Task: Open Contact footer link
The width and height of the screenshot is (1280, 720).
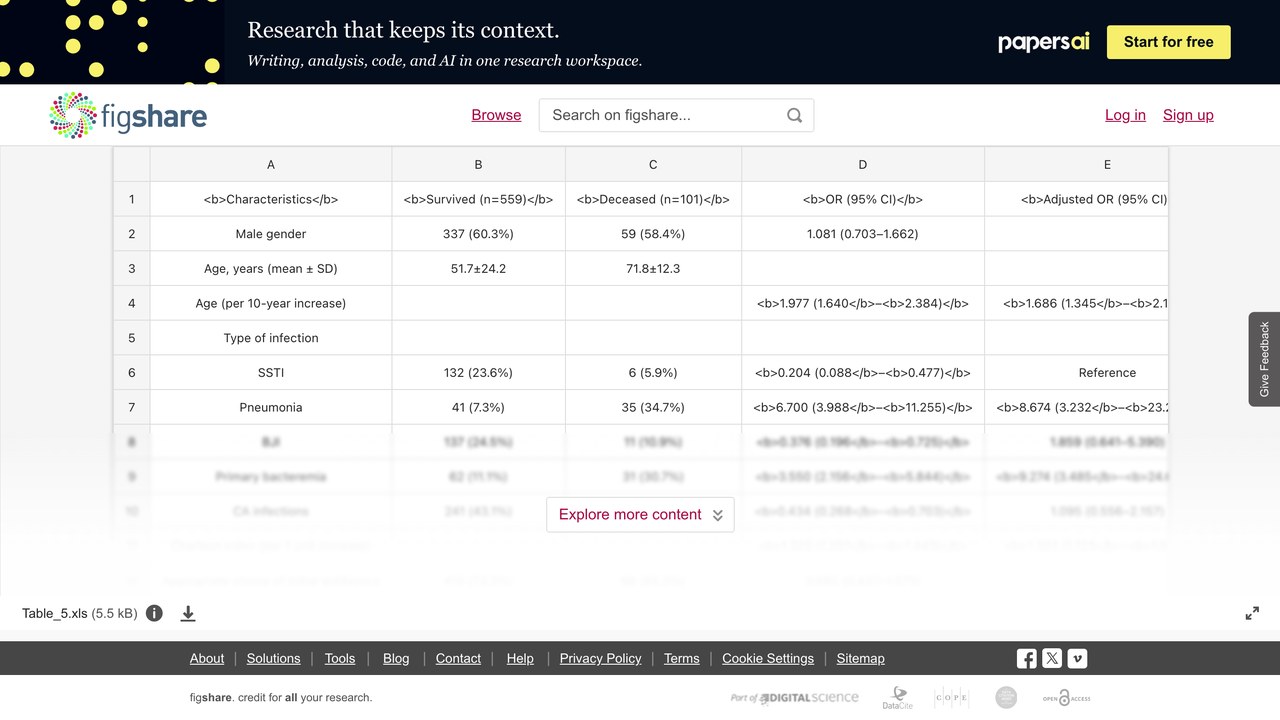Action: (x=458, y=658)
